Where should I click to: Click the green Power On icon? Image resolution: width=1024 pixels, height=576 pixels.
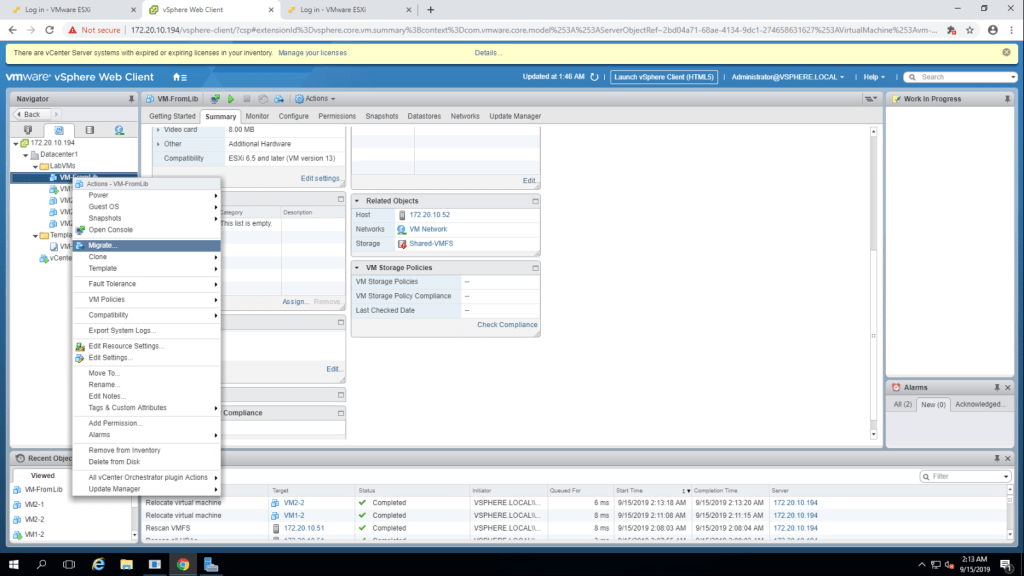[x=230, y=99]
